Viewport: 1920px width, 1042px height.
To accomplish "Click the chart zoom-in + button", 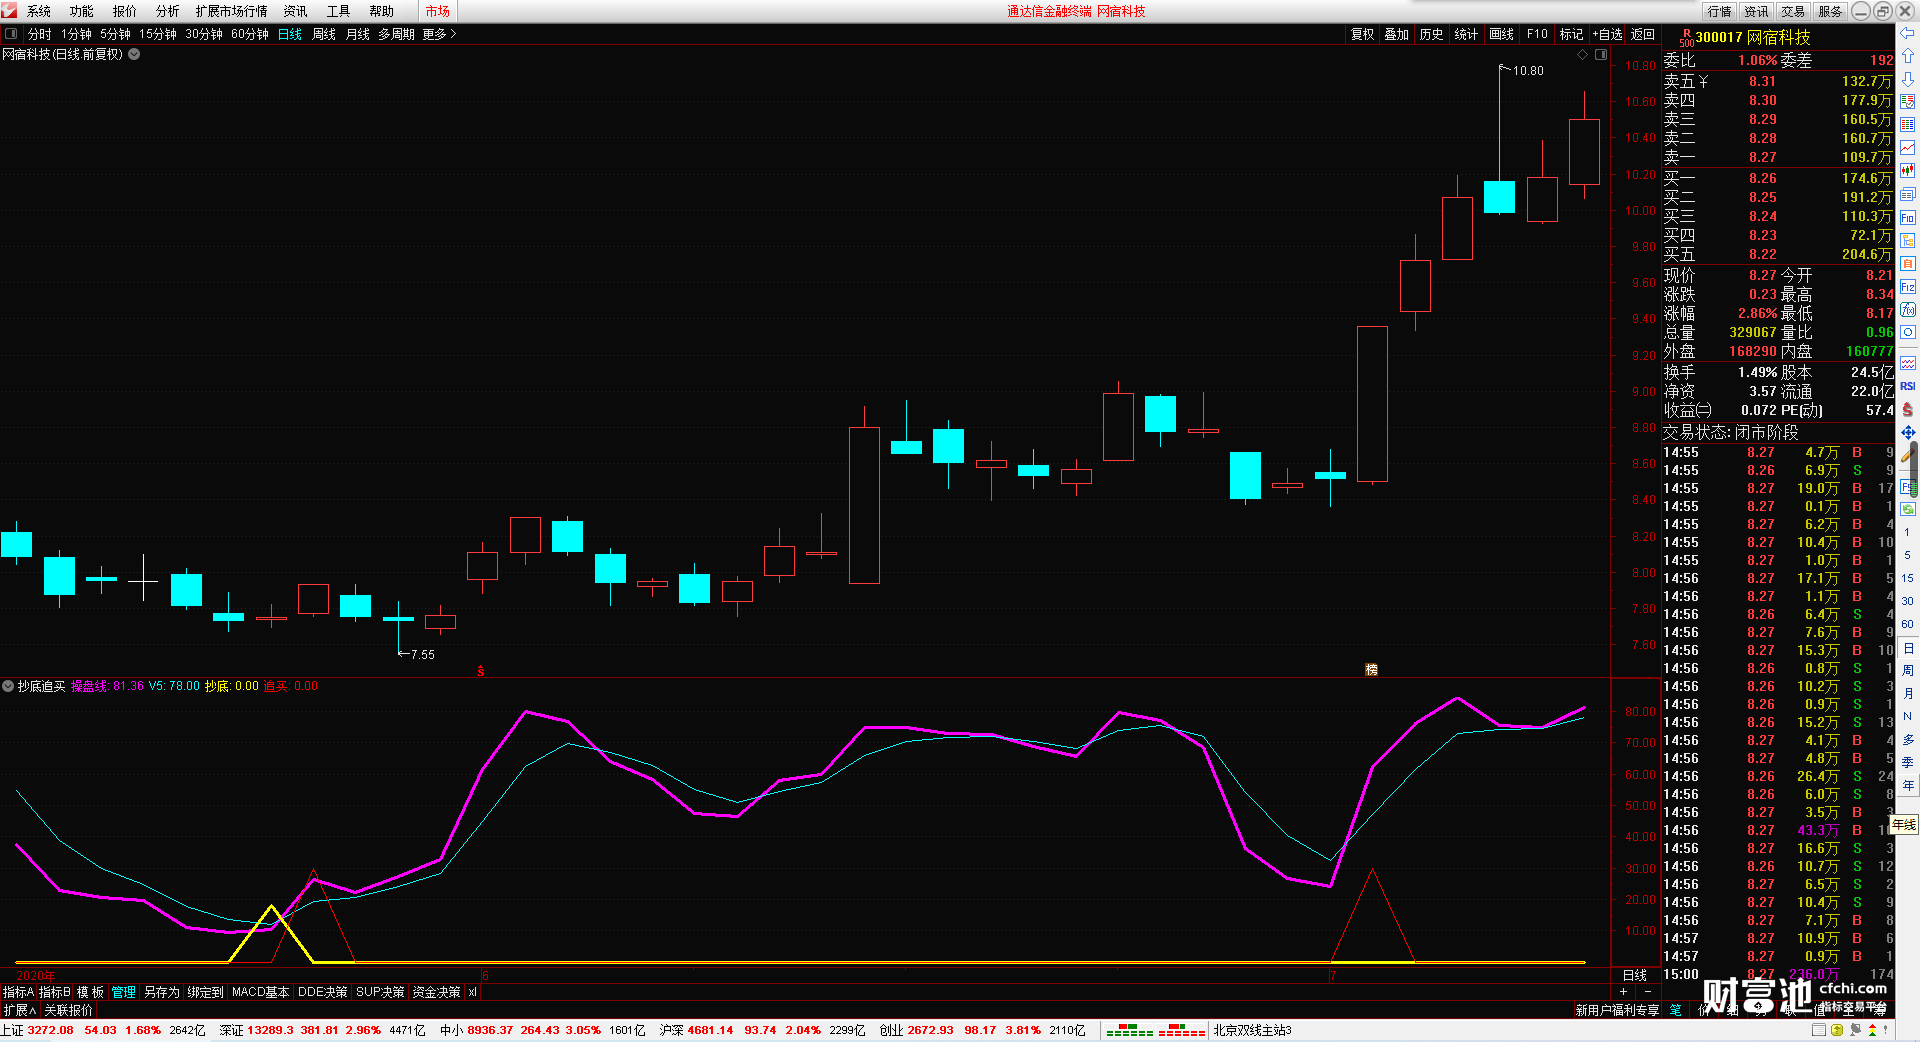I will [1623, 991].
